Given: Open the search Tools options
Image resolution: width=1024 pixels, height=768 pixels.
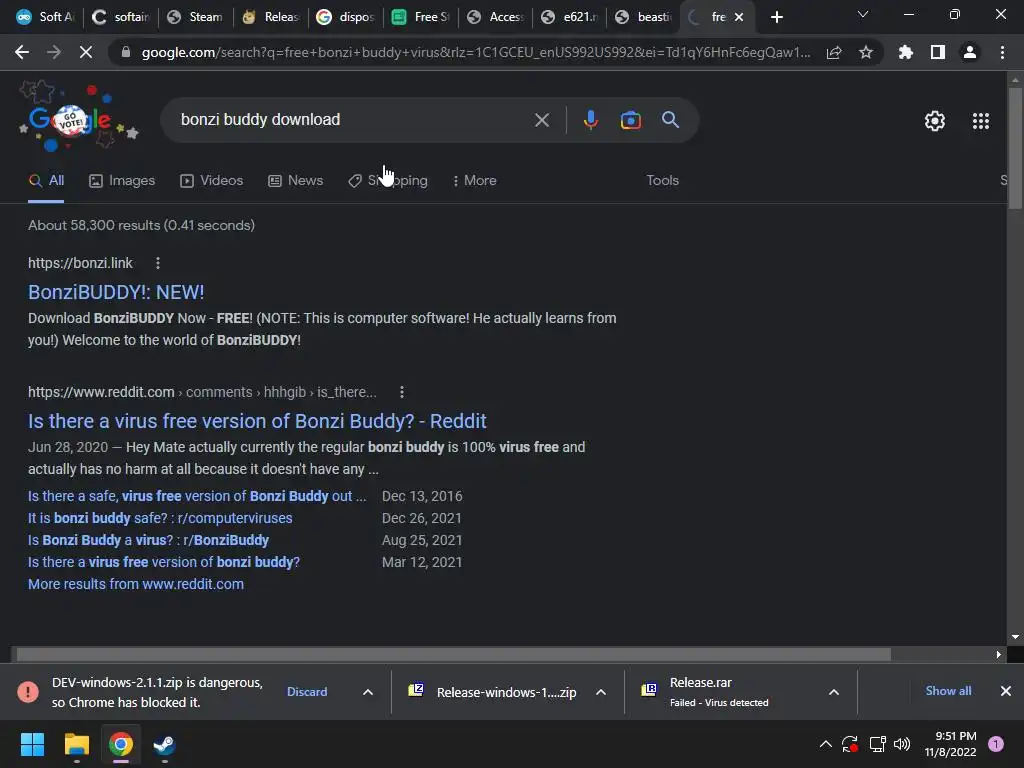Looking at the screenshot, I should click(x=662, y=180).
